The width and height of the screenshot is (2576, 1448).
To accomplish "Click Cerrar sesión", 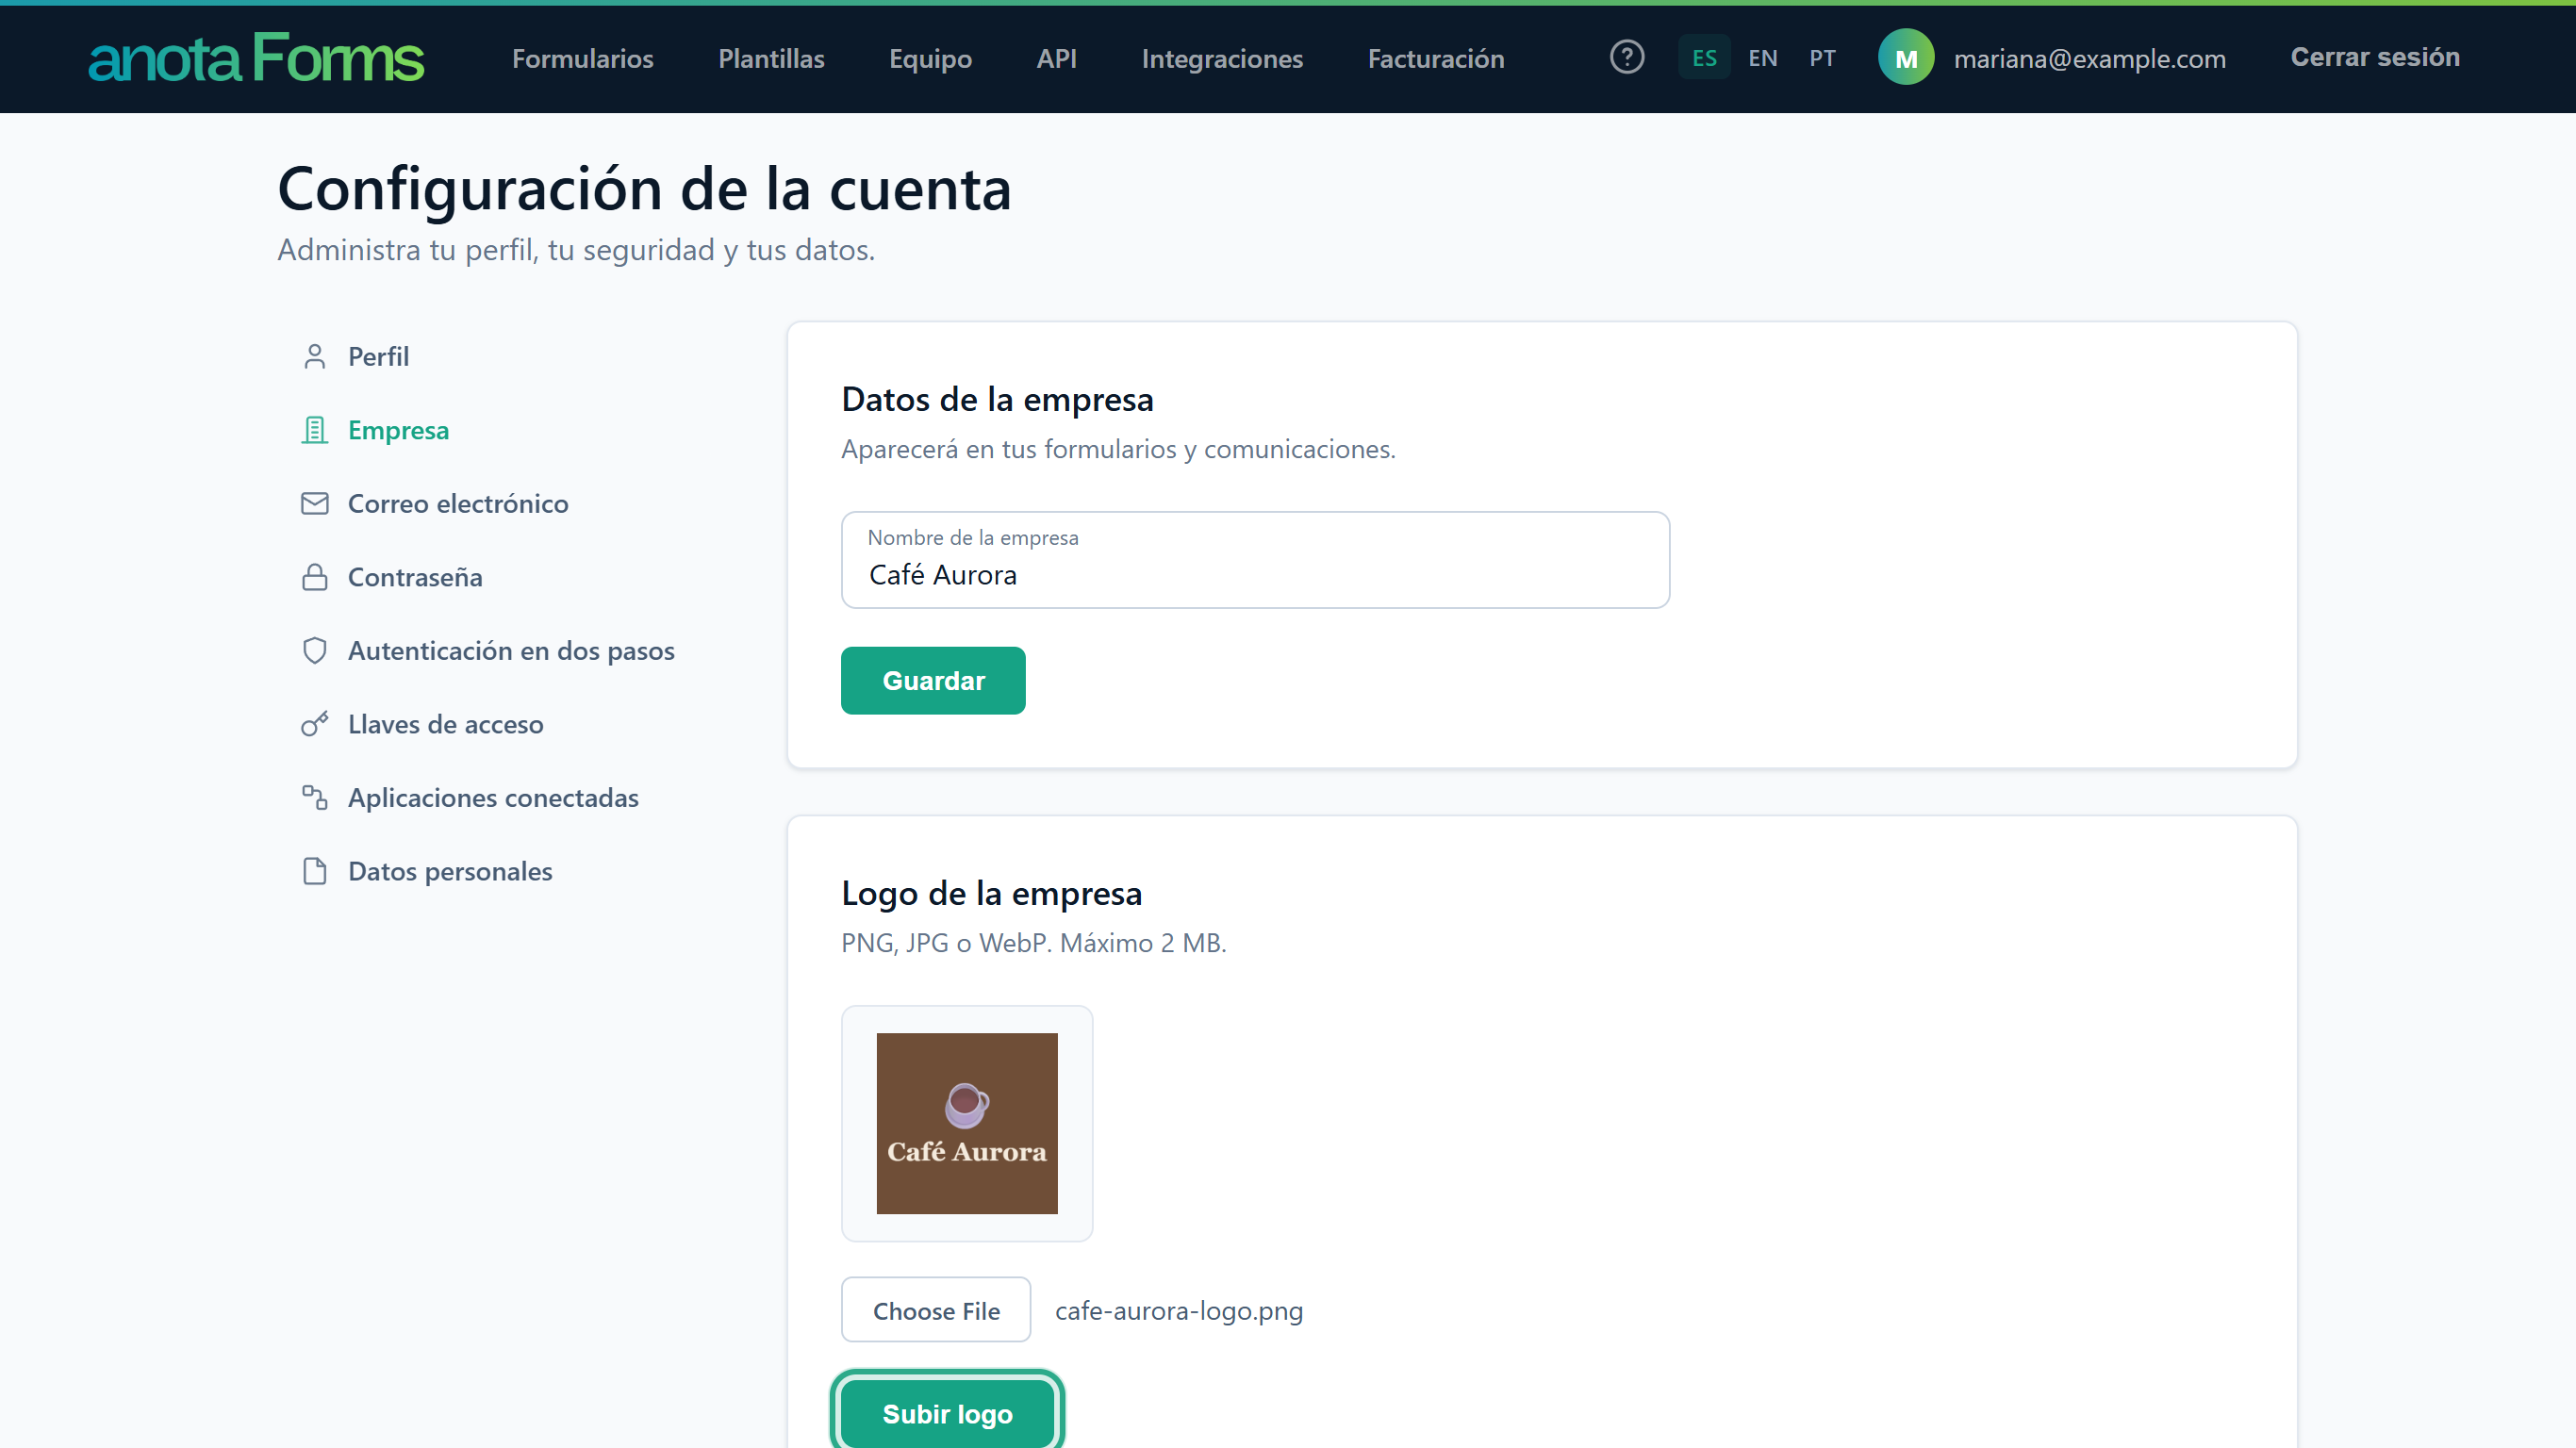I will 2375,57.
